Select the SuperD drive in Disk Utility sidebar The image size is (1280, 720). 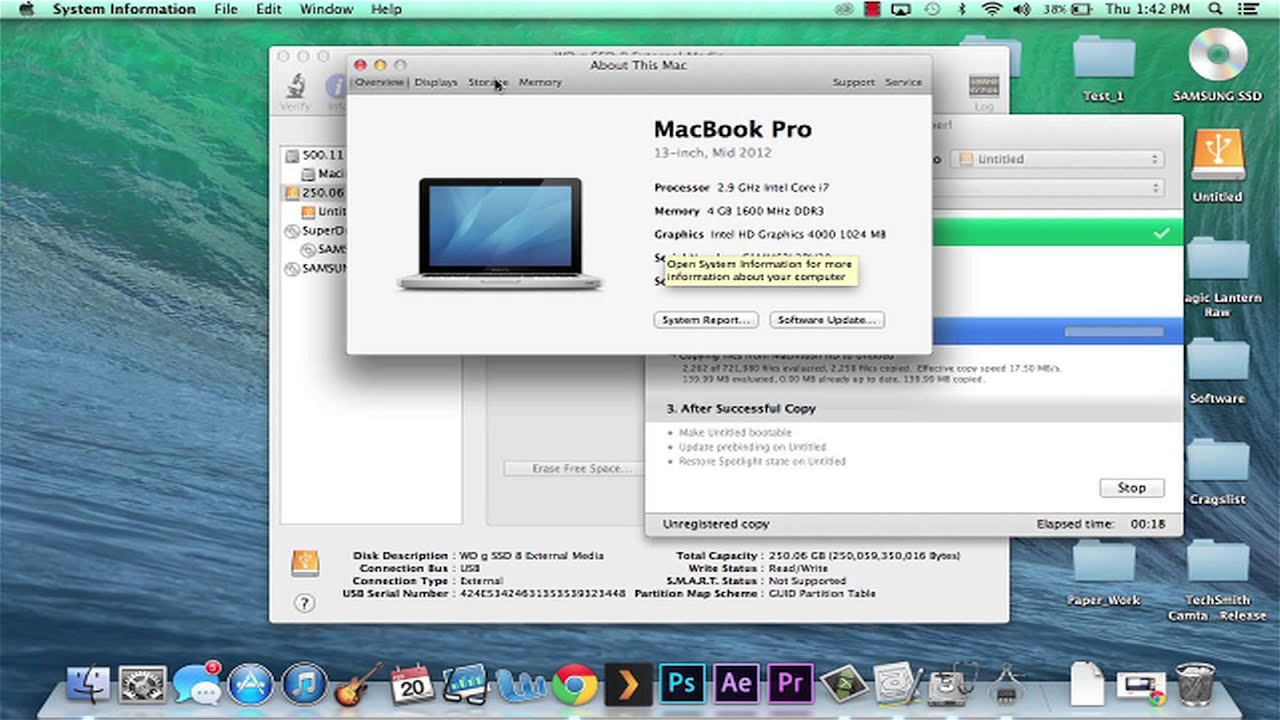coord(314,231)
